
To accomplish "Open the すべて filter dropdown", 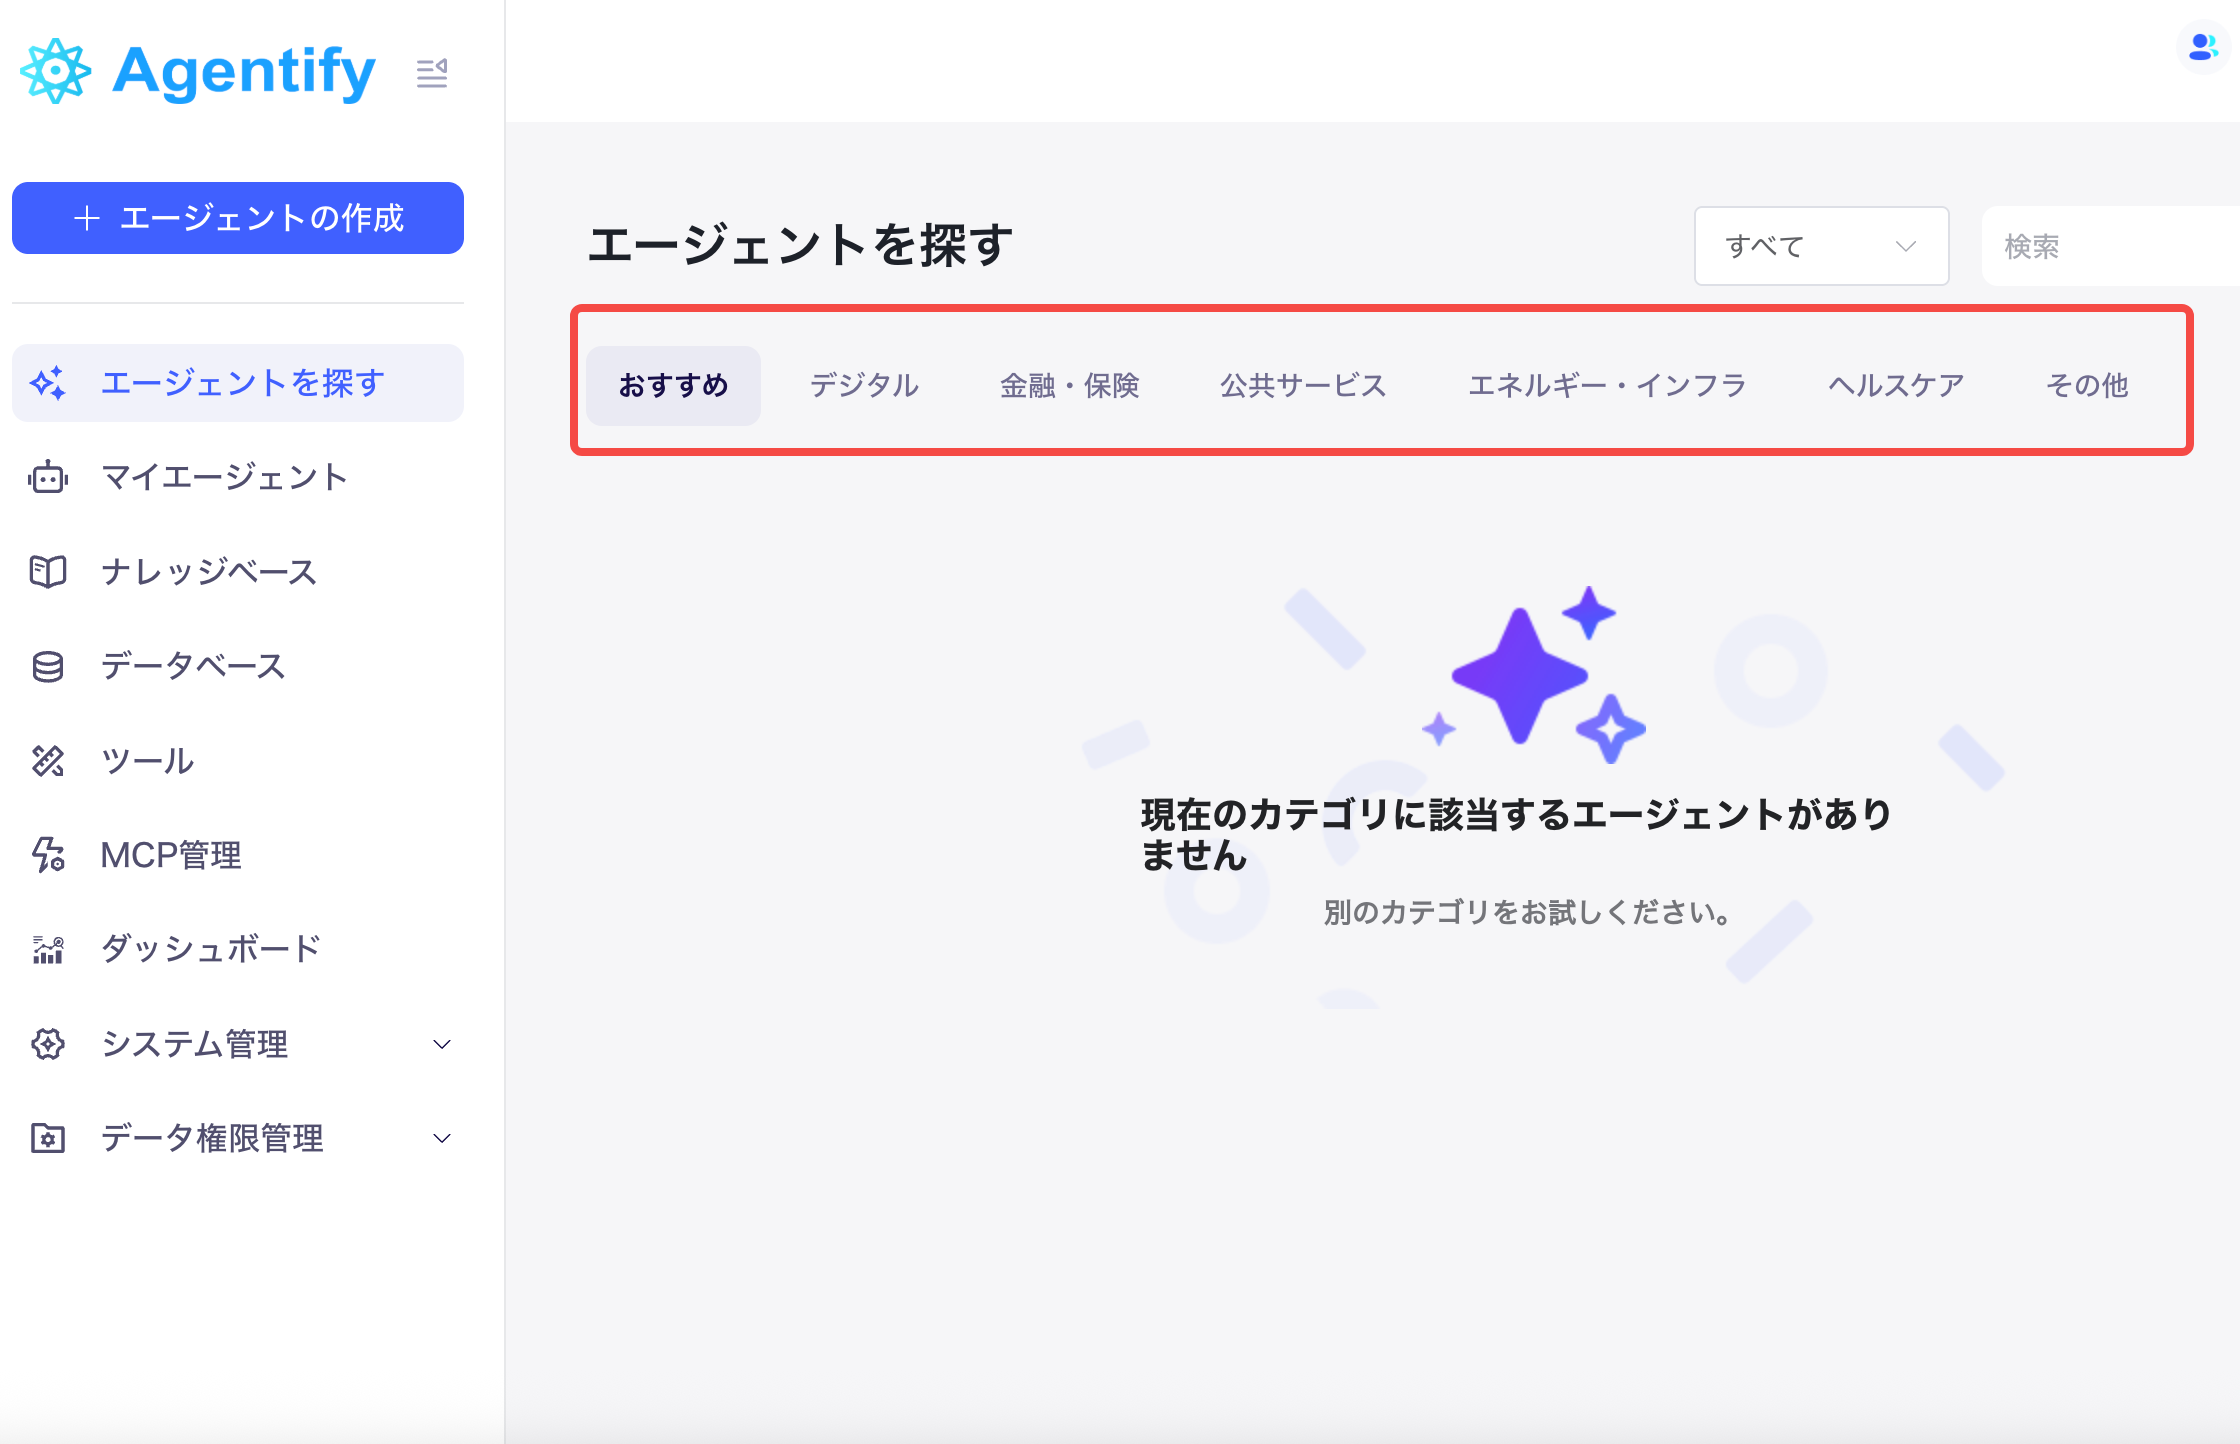I will coord(1821,246).
